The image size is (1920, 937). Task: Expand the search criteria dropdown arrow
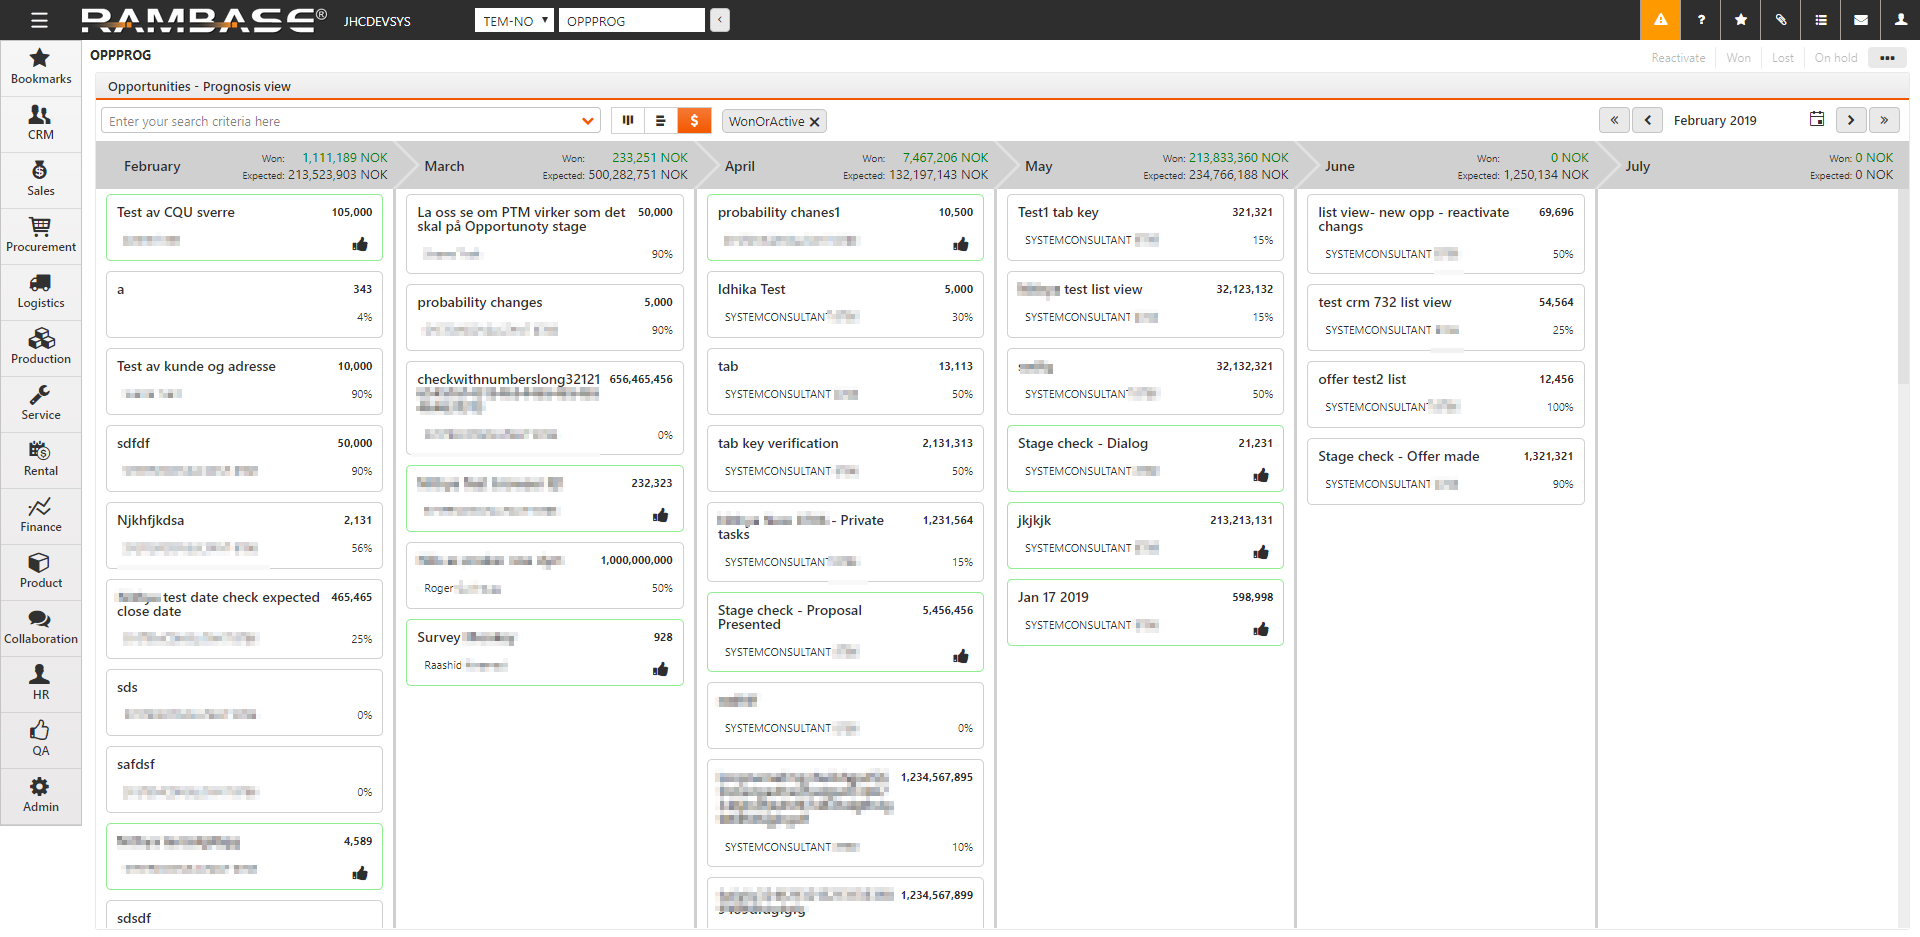point(587,121)
